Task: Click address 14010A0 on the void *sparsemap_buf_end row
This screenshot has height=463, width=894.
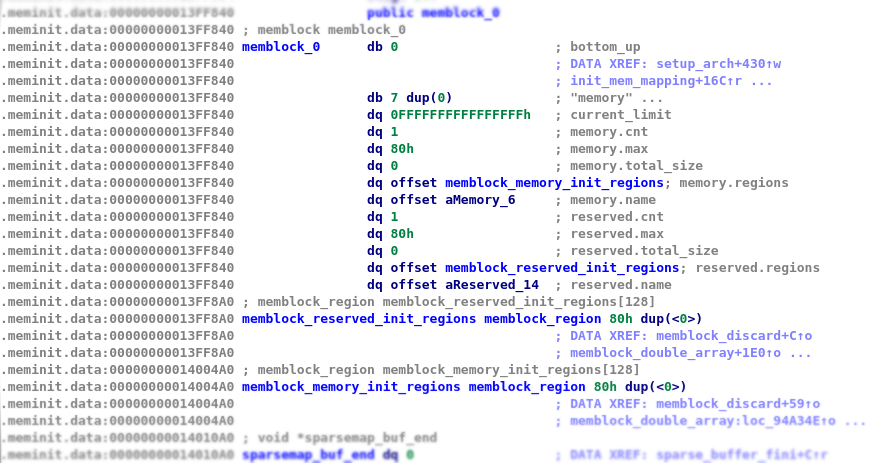Action: click(117, 438)
